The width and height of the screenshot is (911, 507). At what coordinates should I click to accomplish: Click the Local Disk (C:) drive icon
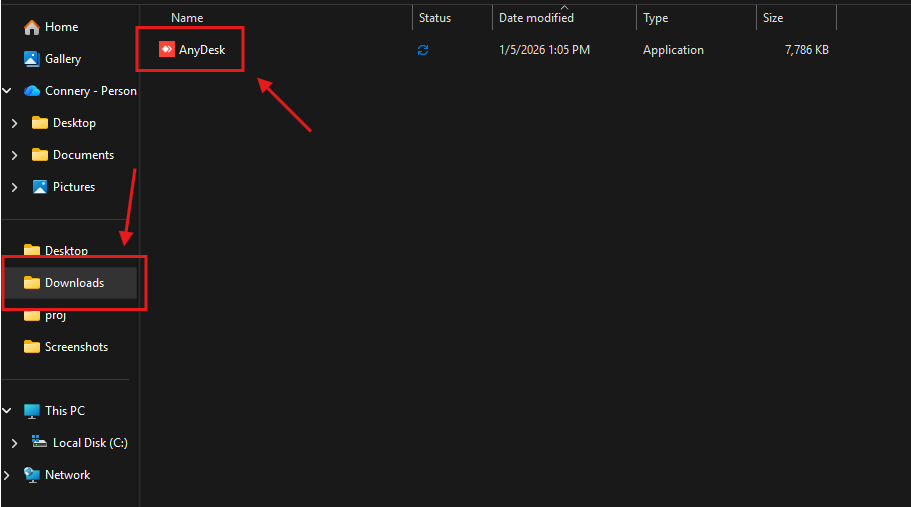(x=40, y=443)
